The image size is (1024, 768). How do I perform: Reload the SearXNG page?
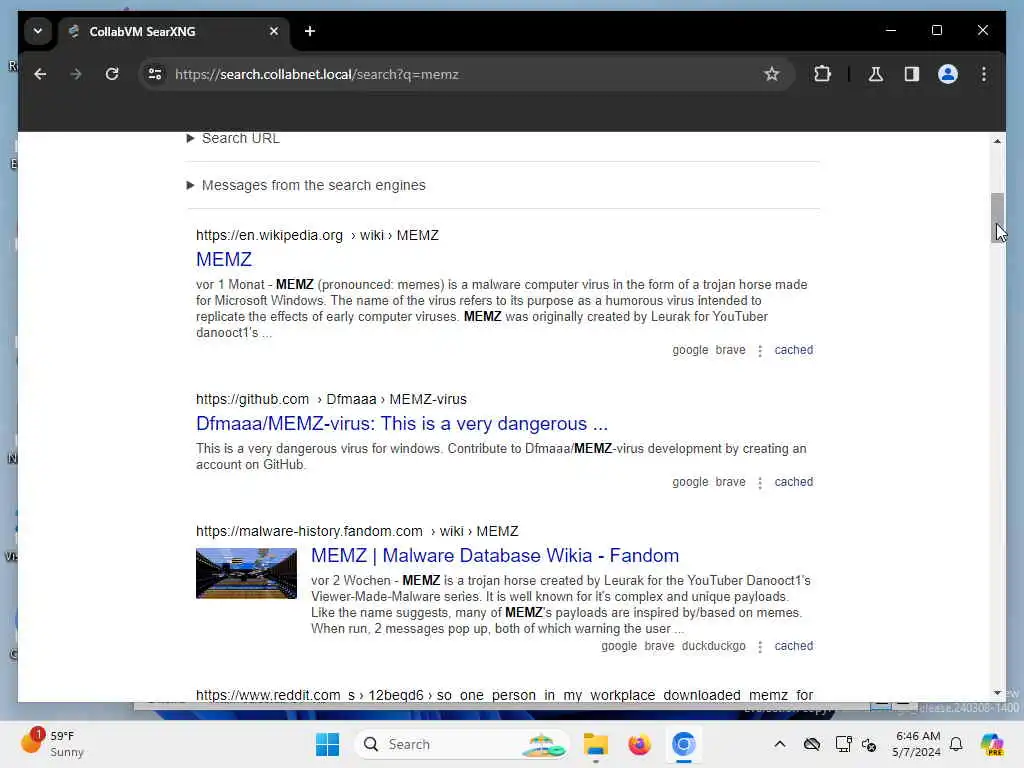click(112, 74)
